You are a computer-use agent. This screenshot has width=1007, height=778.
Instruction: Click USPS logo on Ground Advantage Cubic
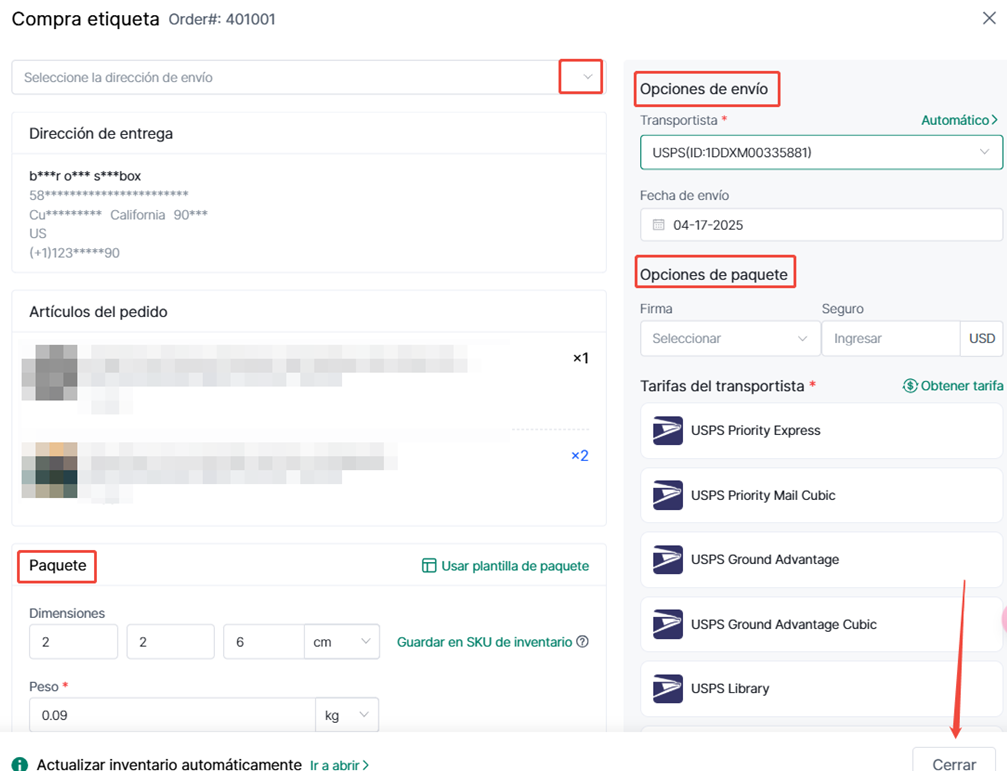(668, 624)
